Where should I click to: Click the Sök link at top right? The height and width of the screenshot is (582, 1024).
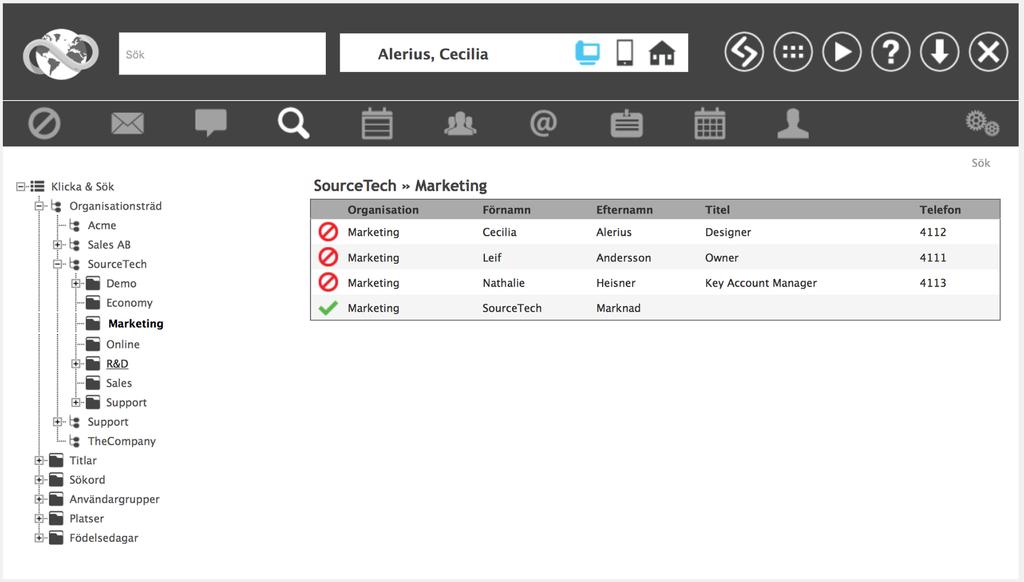pyautogui.click(x=980, y=163)
